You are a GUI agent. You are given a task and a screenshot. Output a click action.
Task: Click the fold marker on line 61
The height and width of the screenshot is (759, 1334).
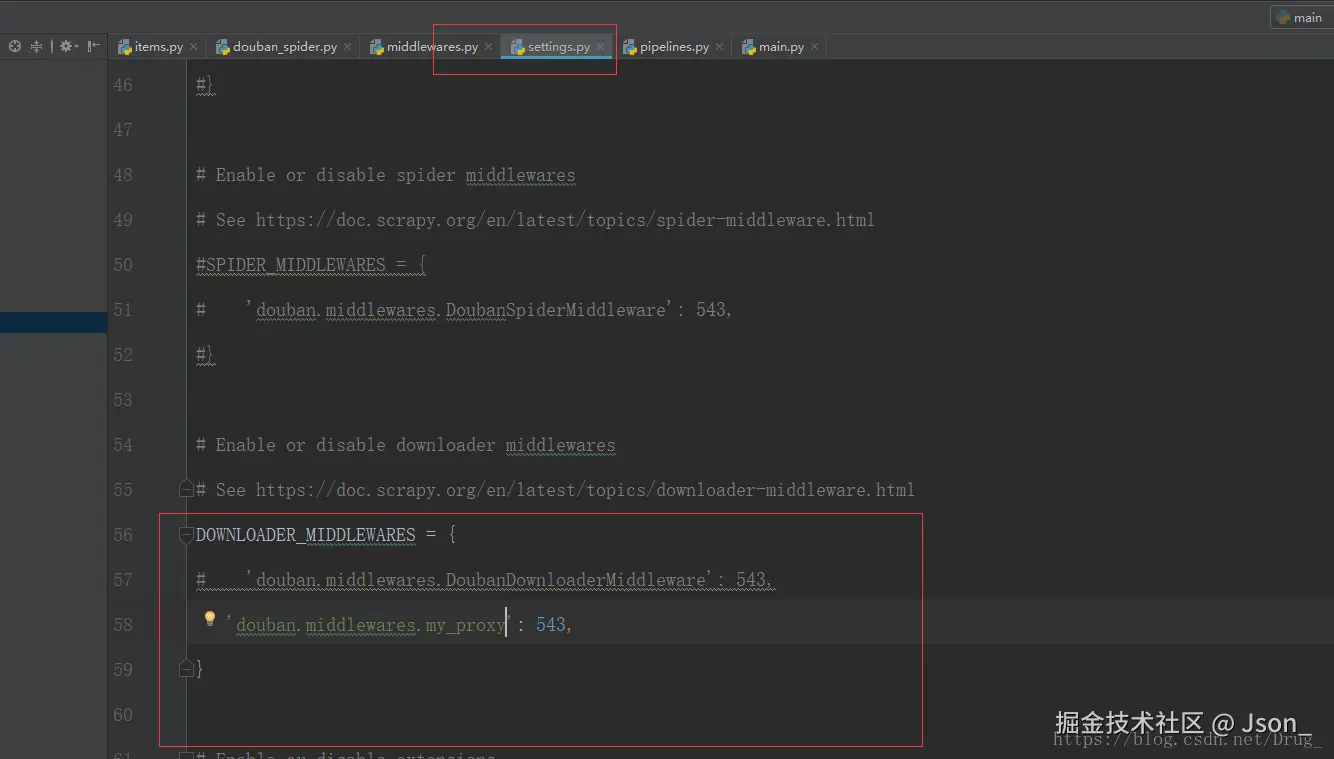coord(186,755)
